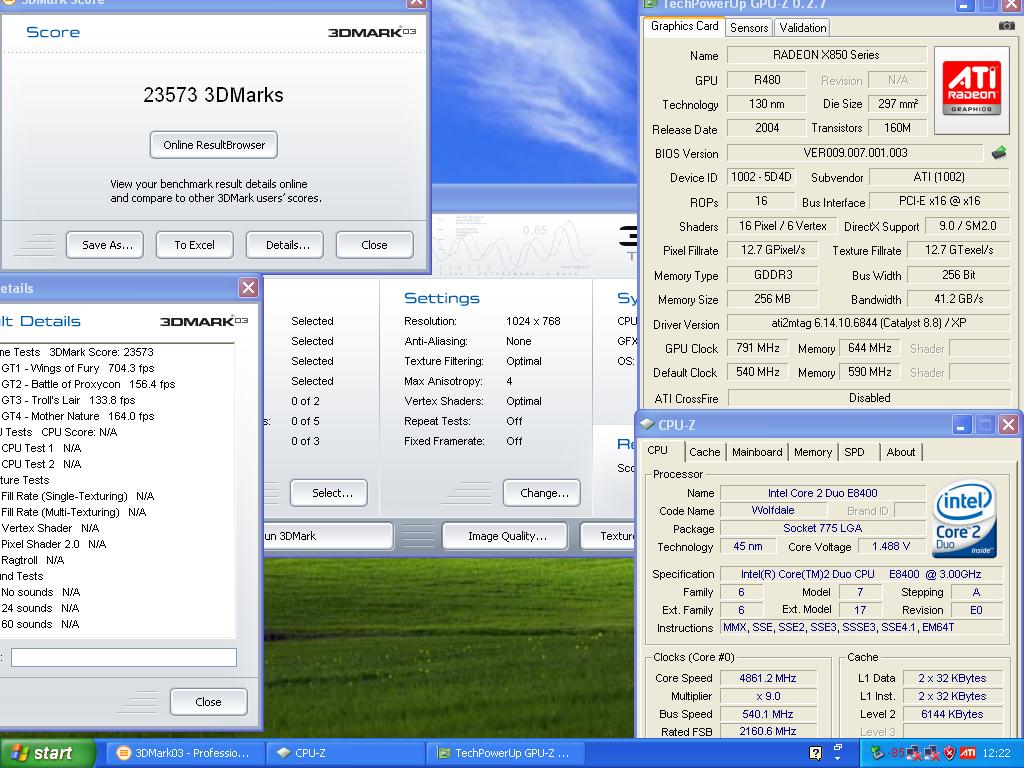Screen dimensions: 1024x768
Task: Click Core Voltage 1.488 V value
Action: tap(890, 546)
